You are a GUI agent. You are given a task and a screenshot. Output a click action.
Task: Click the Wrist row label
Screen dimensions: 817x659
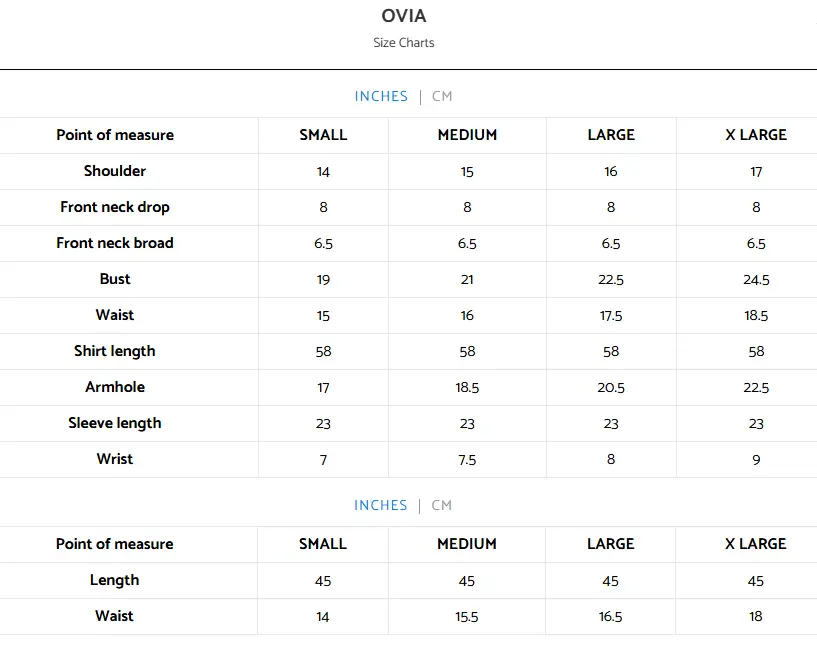[x=114, y=459]
